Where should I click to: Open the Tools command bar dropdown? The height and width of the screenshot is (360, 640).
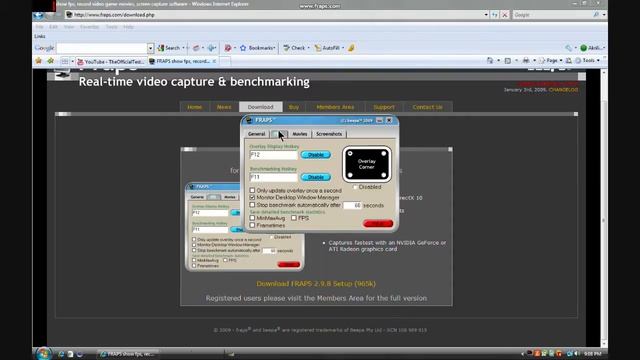[598, 60]
